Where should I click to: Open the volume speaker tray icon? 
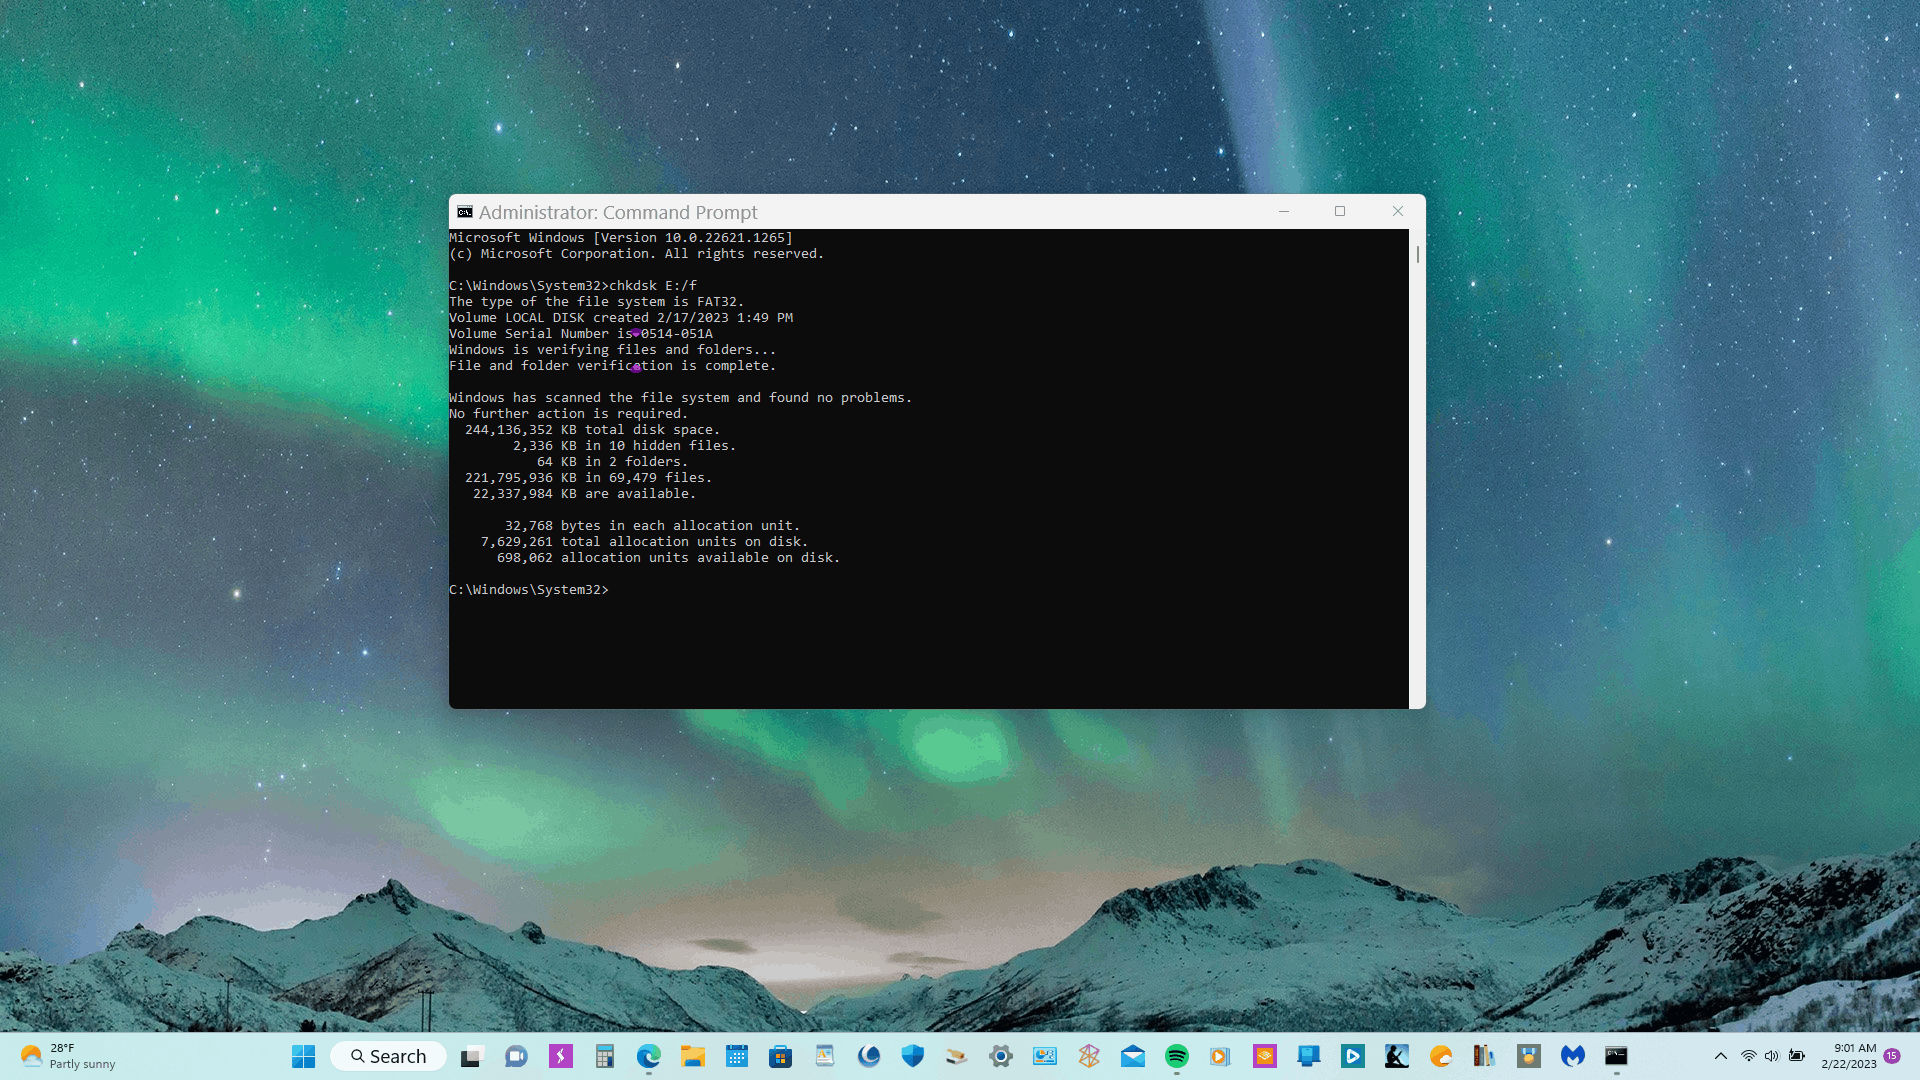point(1772,1056)
